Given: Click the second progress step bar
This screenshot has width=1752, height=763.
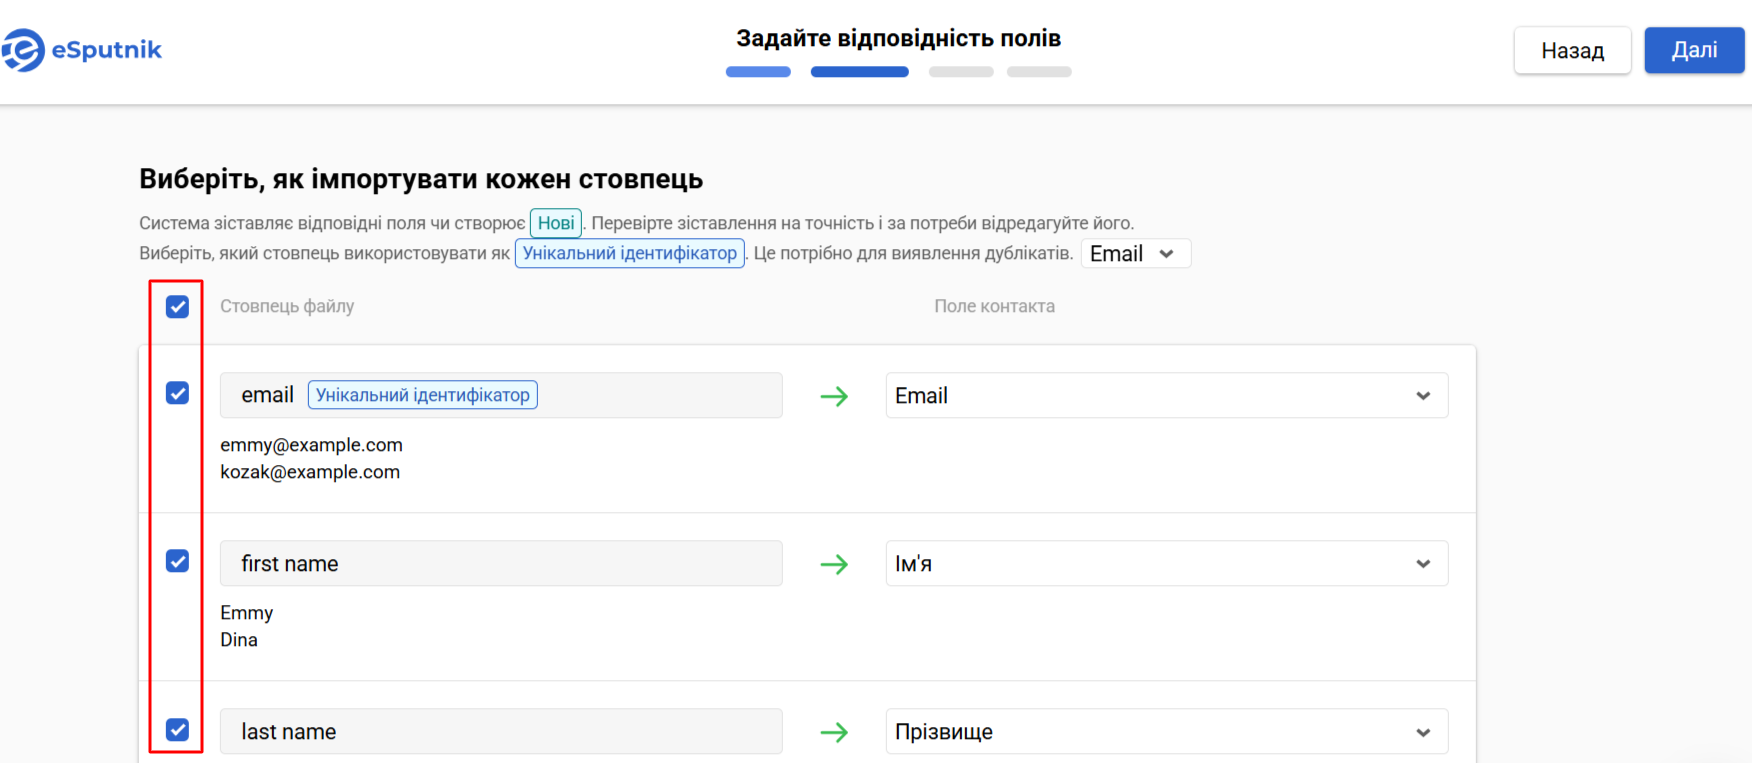Looking at the screenshot, I should coord(860,72).
